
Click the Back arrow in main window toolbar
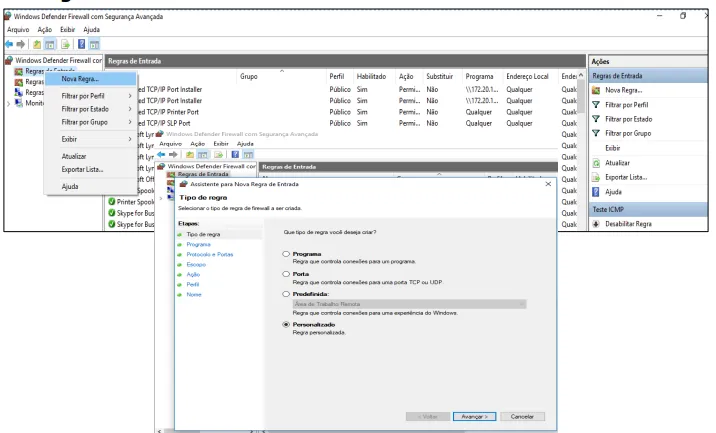click(x=9, y=44)
